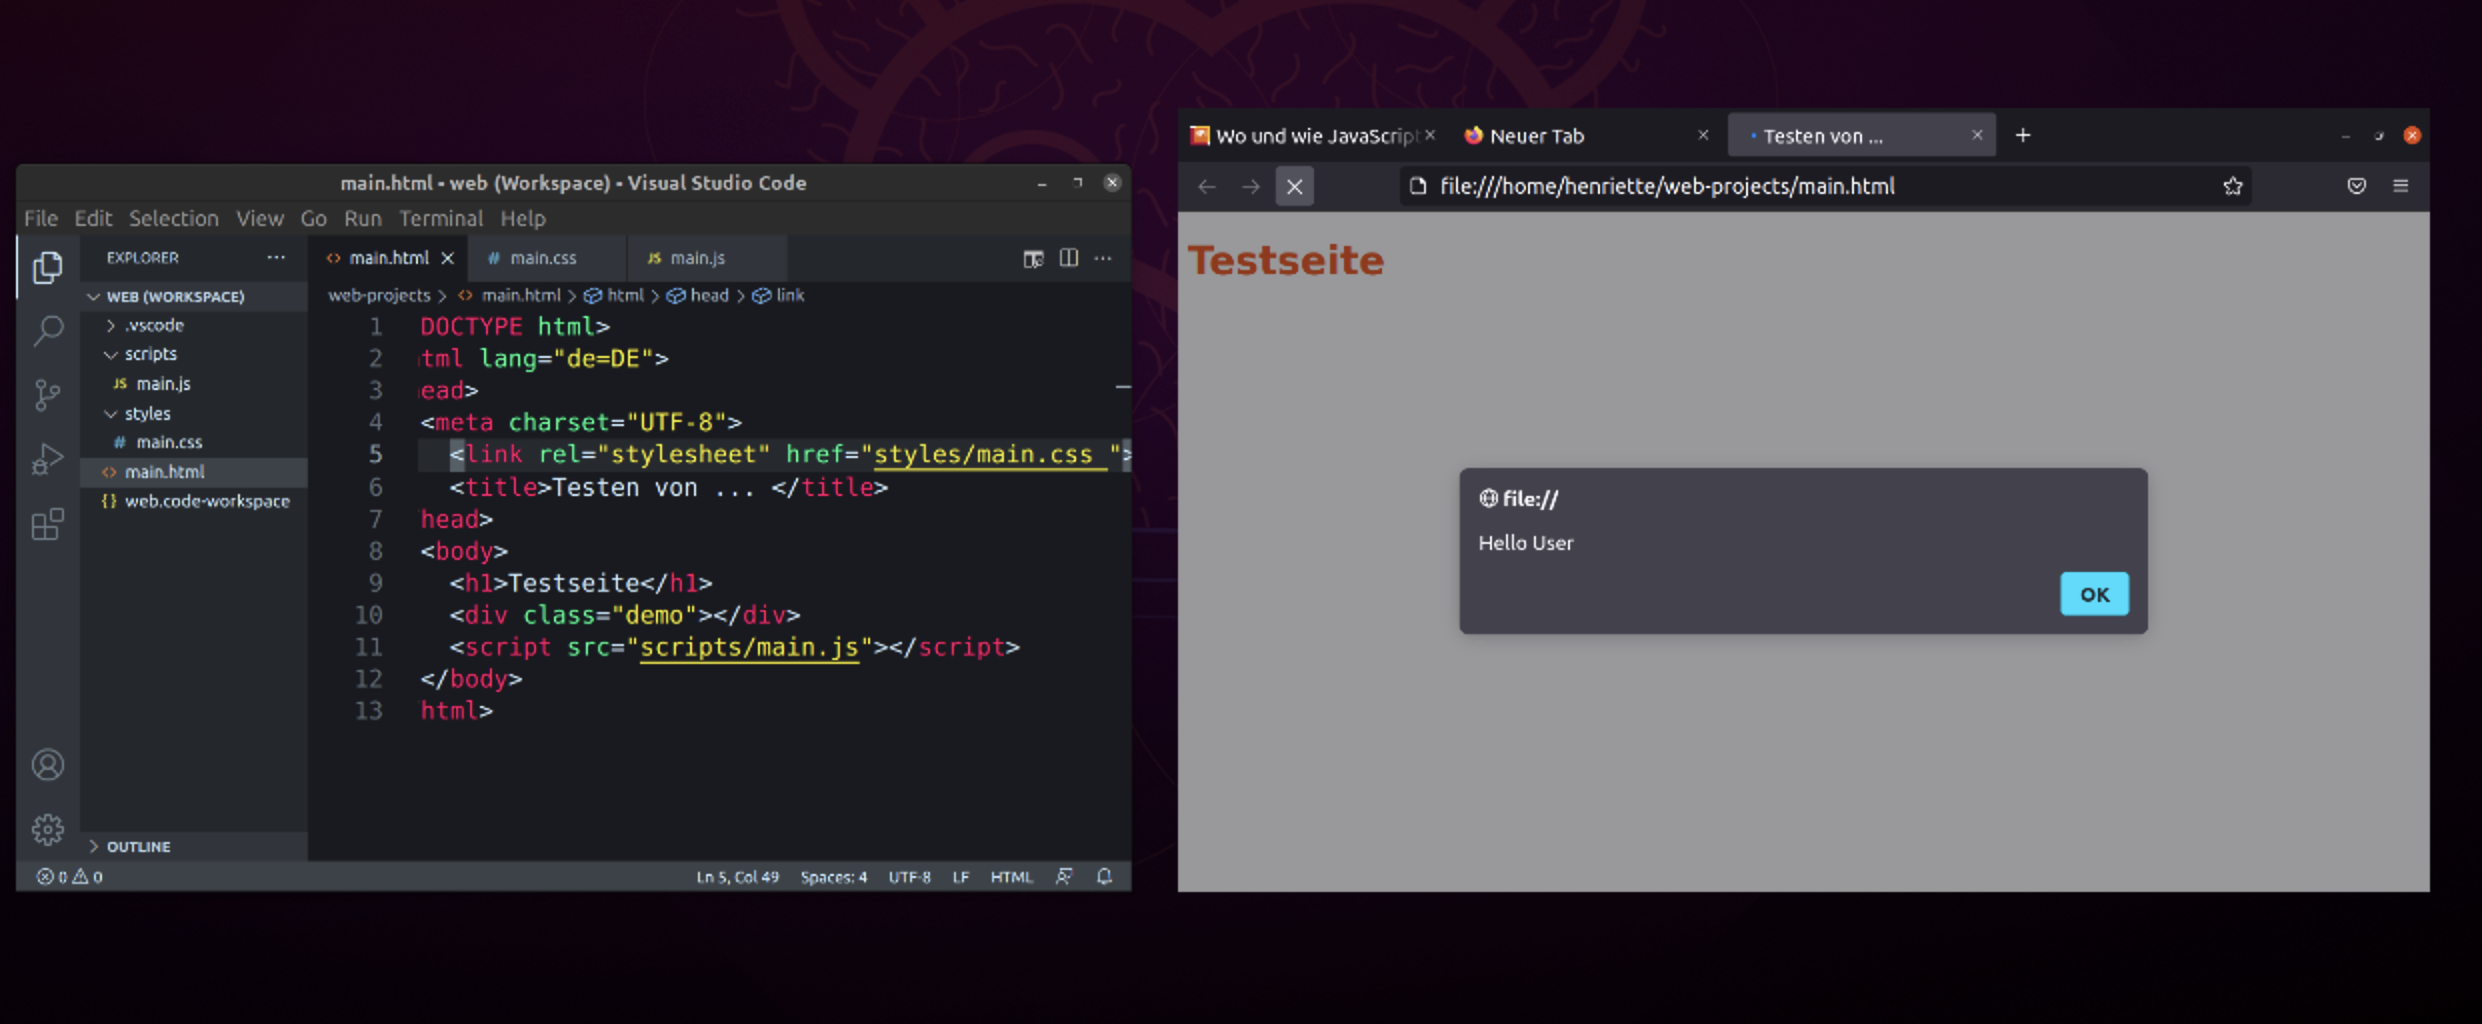The image size is (2482, 1024).
Task: Follow the scripts/main.js link in code
Action: point(749,648)
